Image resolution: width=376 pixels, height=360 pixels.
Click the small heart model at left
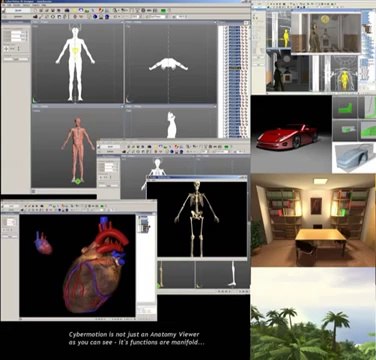coord(43,242)
